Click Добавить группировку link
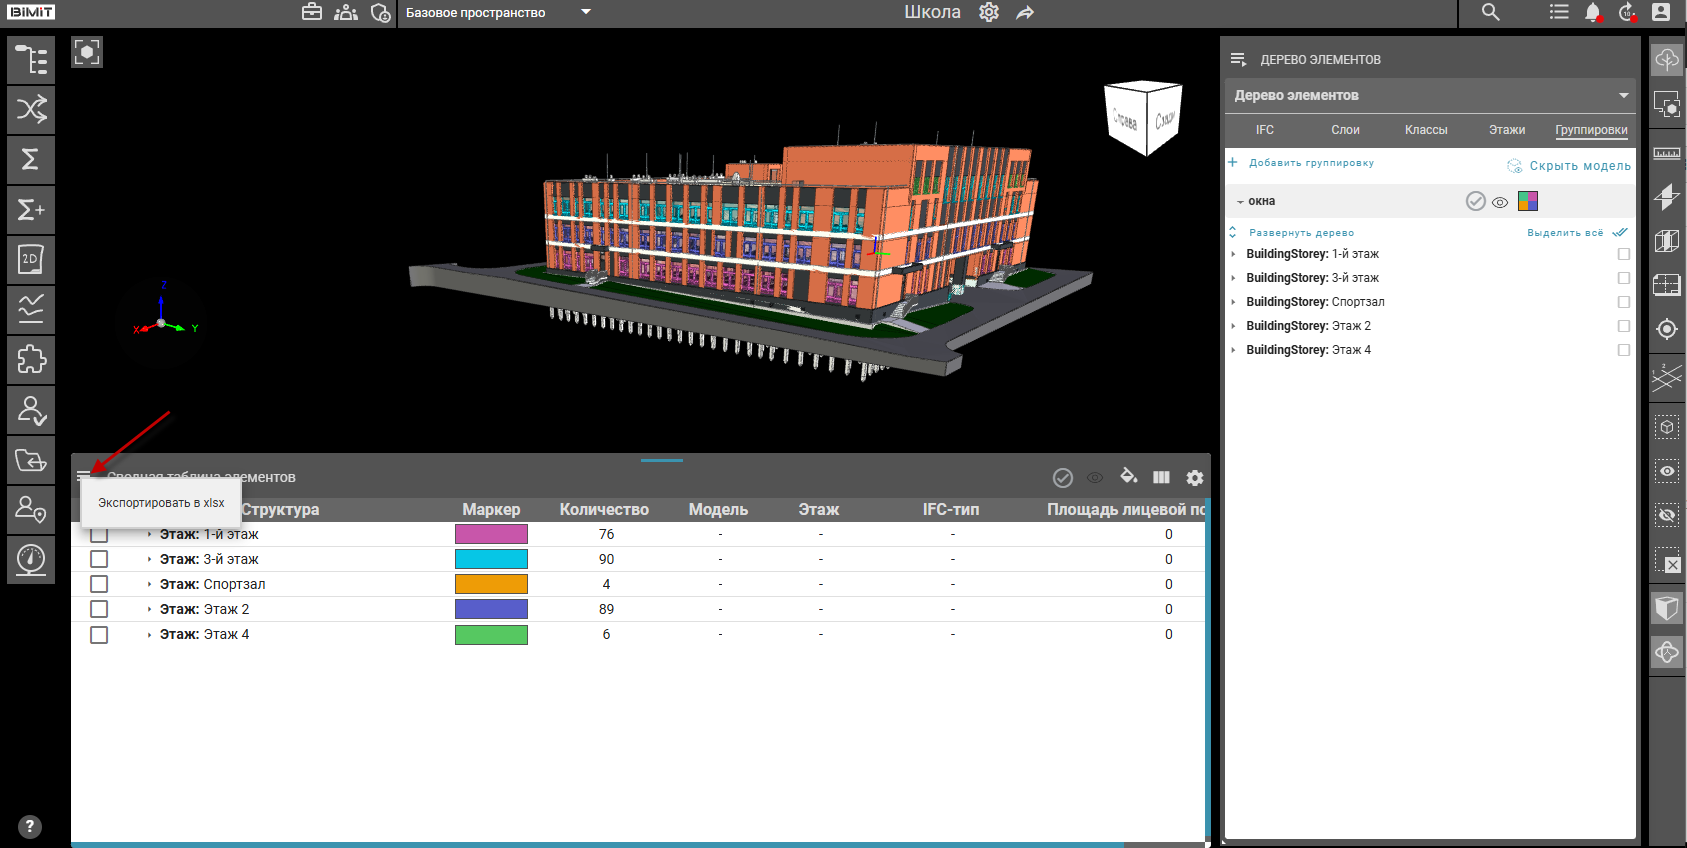This screenshot has height=848, width=1687. pyautogui.click(x=1310, y=163)
